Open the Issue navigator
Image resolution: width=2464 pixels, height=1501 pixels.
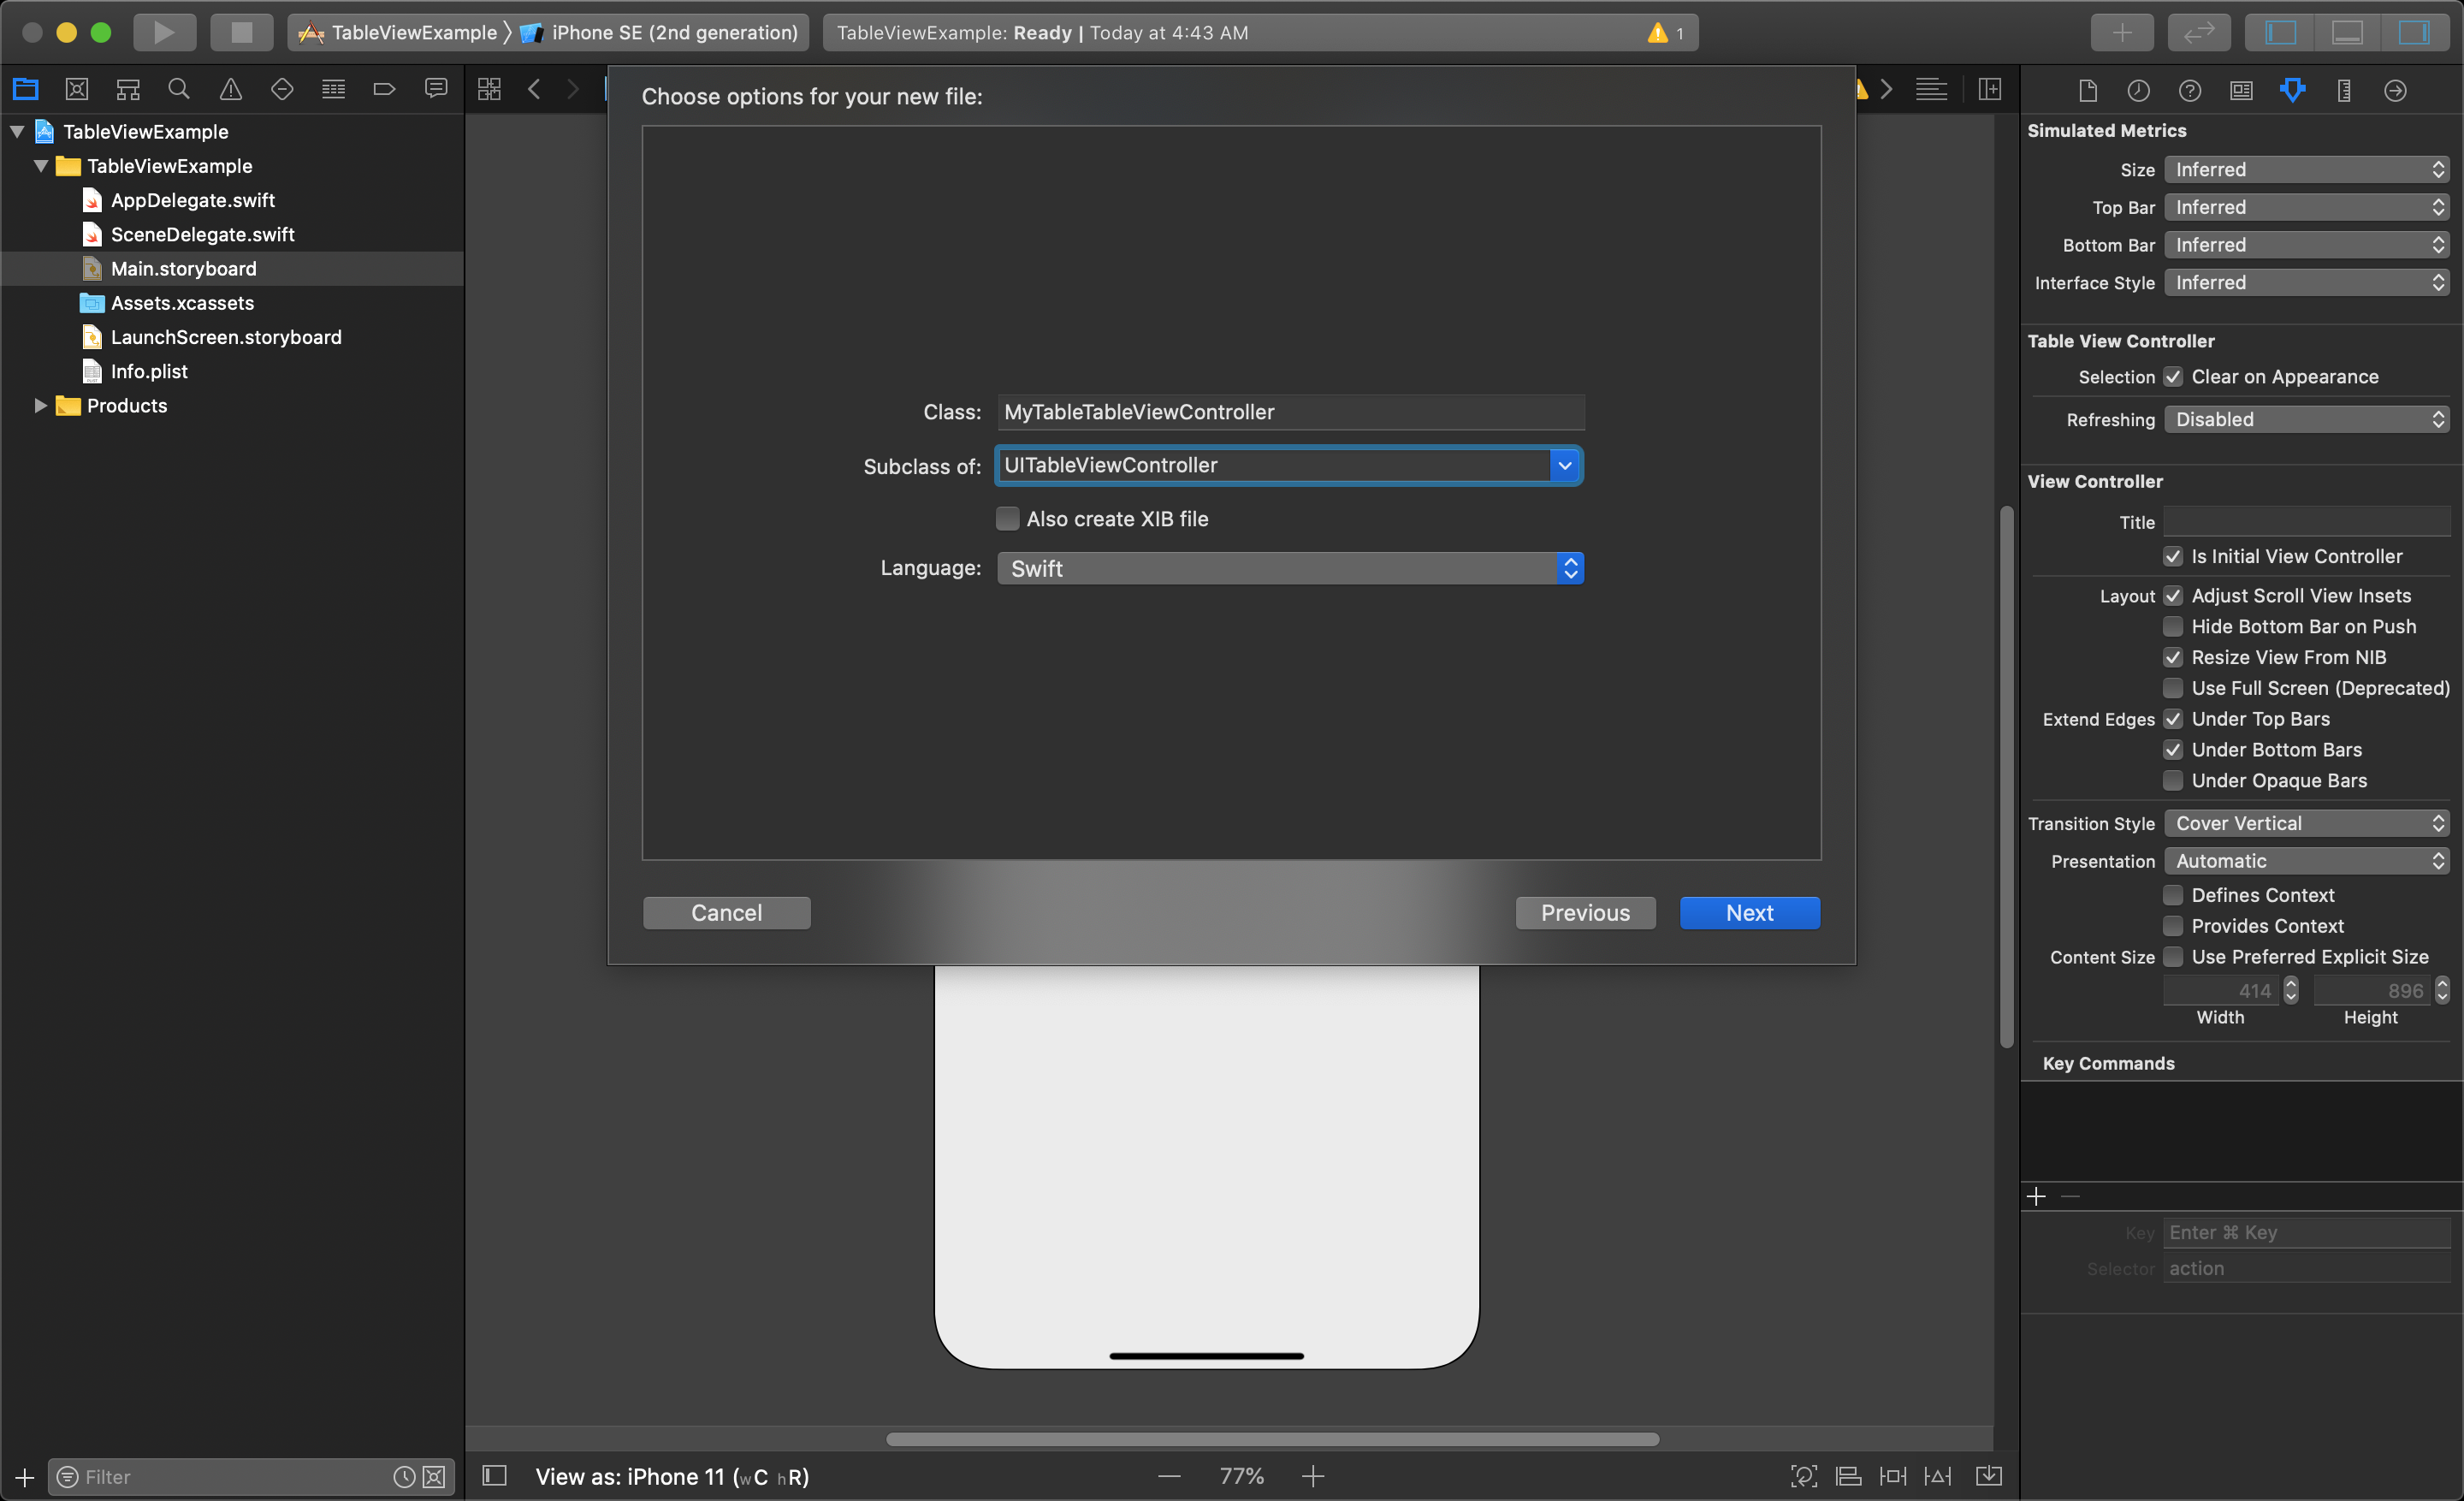pos(230,89)
